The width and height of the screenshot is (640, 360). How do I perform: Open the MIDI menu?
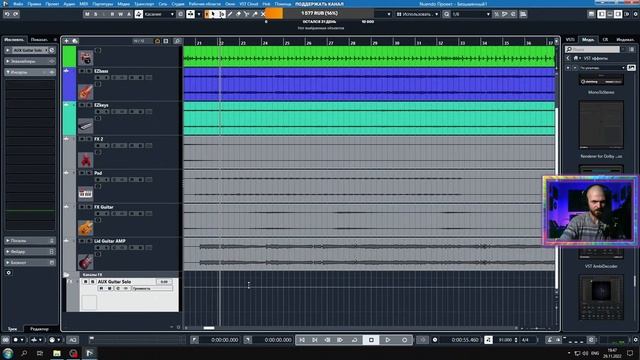tap(84, 4)
